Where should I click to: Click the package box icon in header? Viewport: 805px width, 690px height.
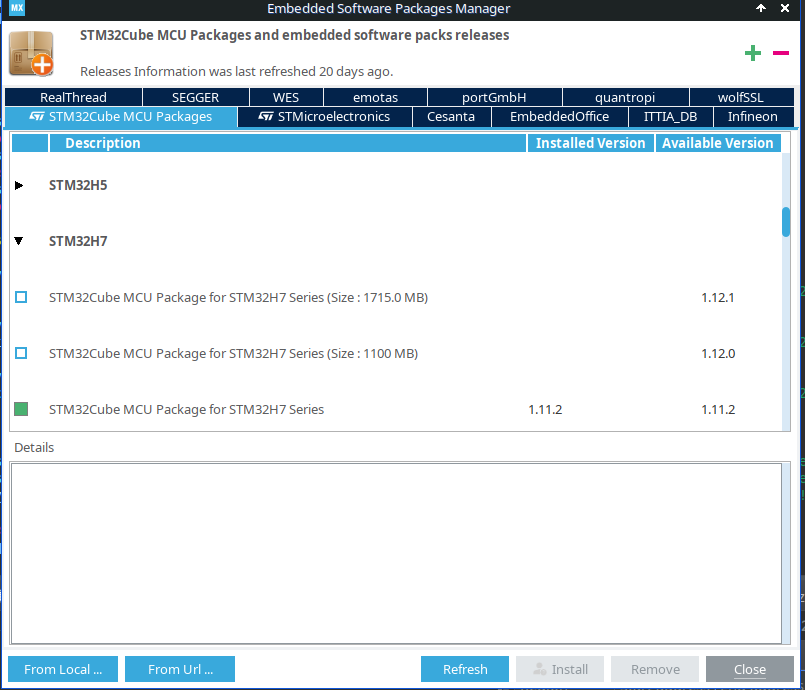31,53
